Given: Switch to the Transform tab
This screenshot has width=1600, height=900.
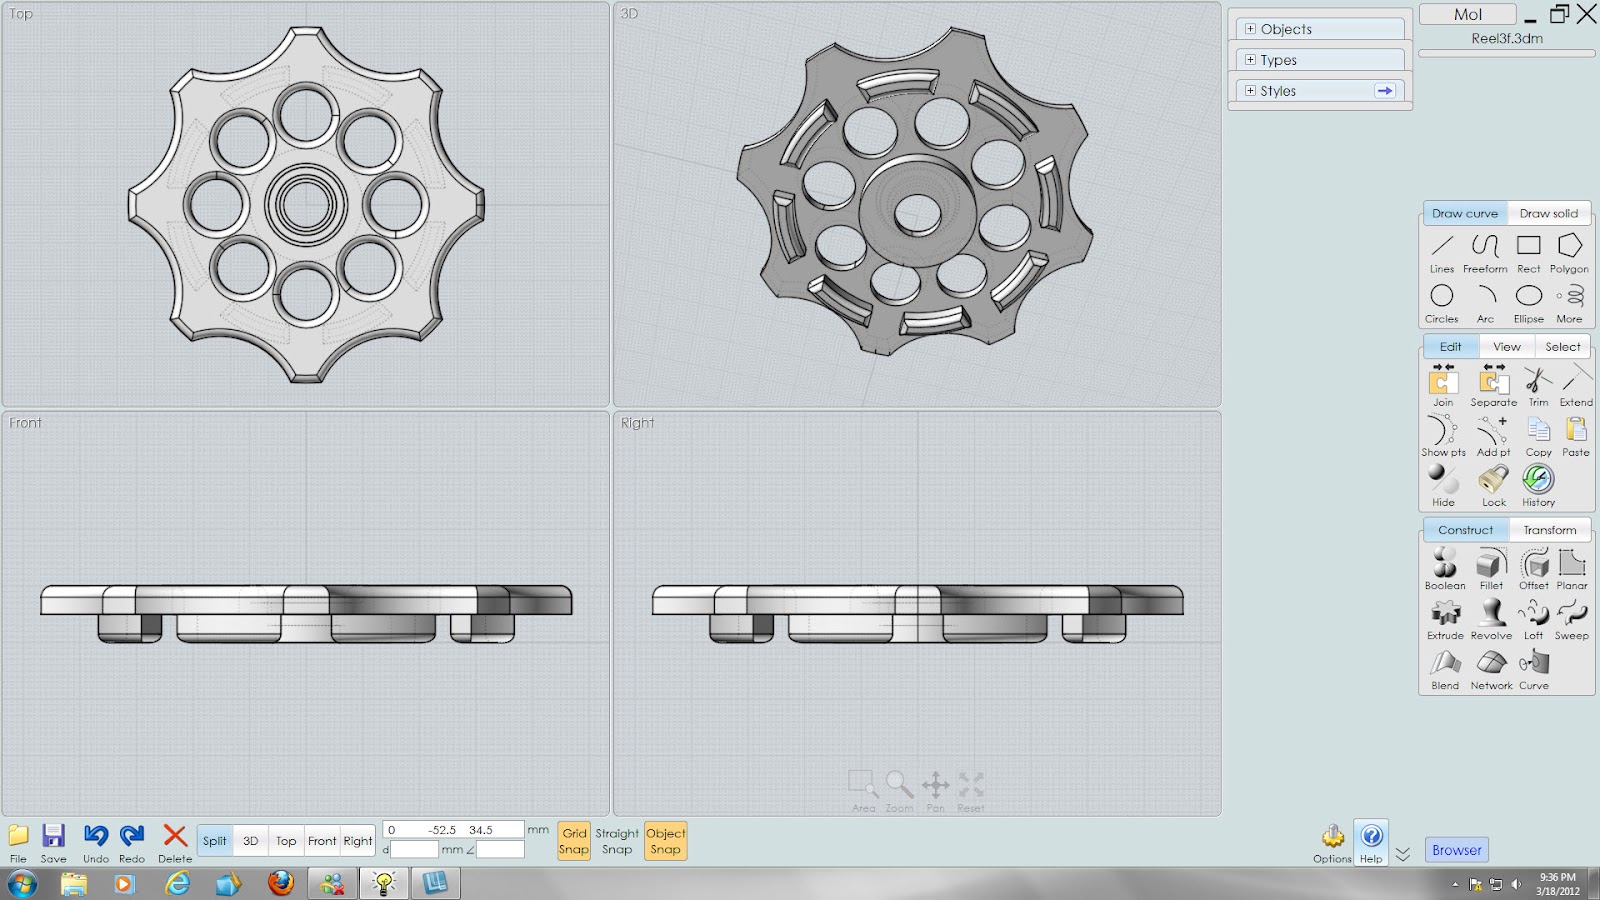Looking at the screenshot, I should click(1550, 530).
